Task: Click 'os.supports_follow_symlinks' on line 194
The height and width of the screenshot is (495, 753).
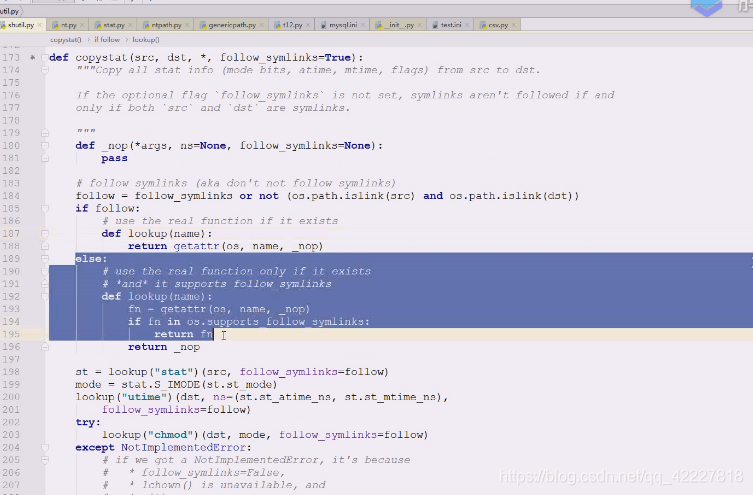Action: (x=278, y=322)
